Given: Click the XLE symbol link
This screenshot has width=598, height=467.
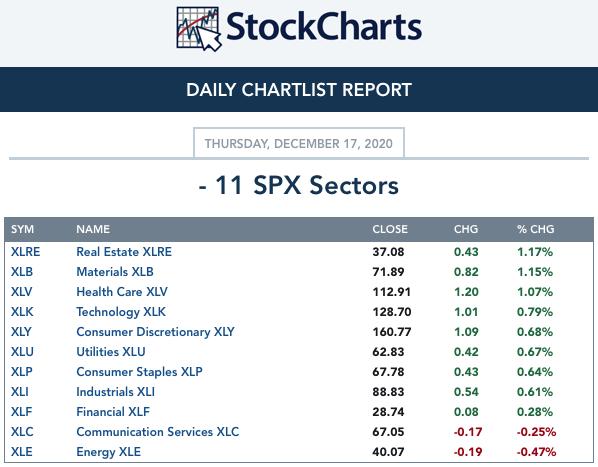Looking at the screenshot, I should click(21, 452).
